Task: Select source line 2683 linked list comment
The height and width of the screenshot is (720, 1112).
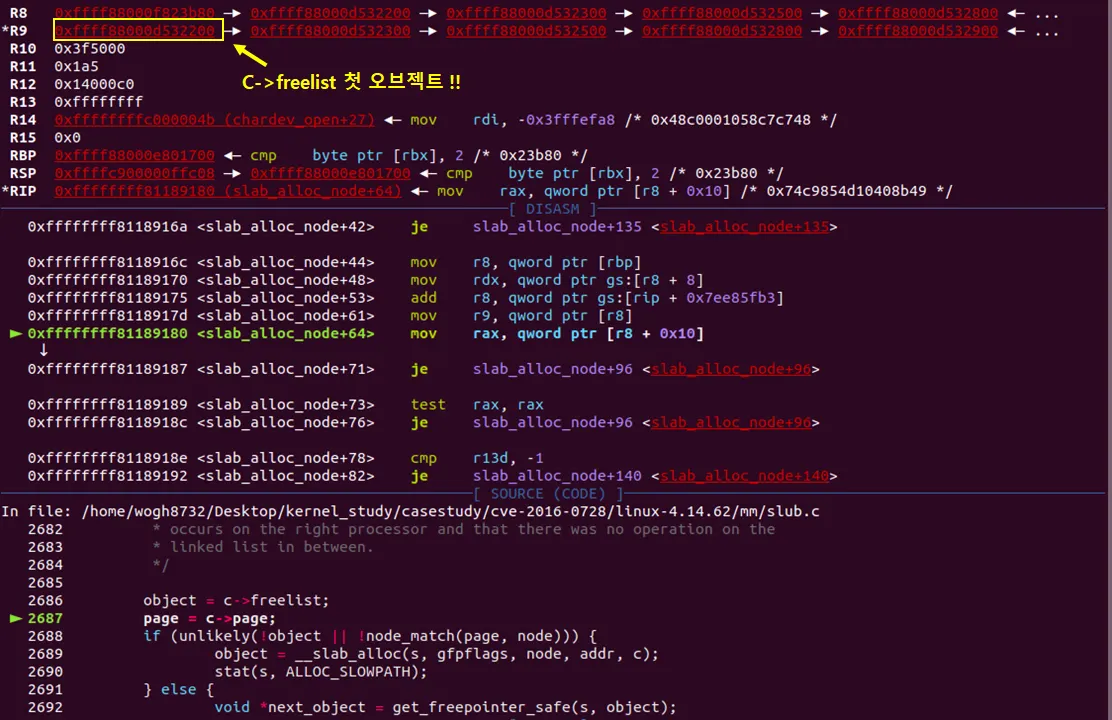Action: pos(262,546)
